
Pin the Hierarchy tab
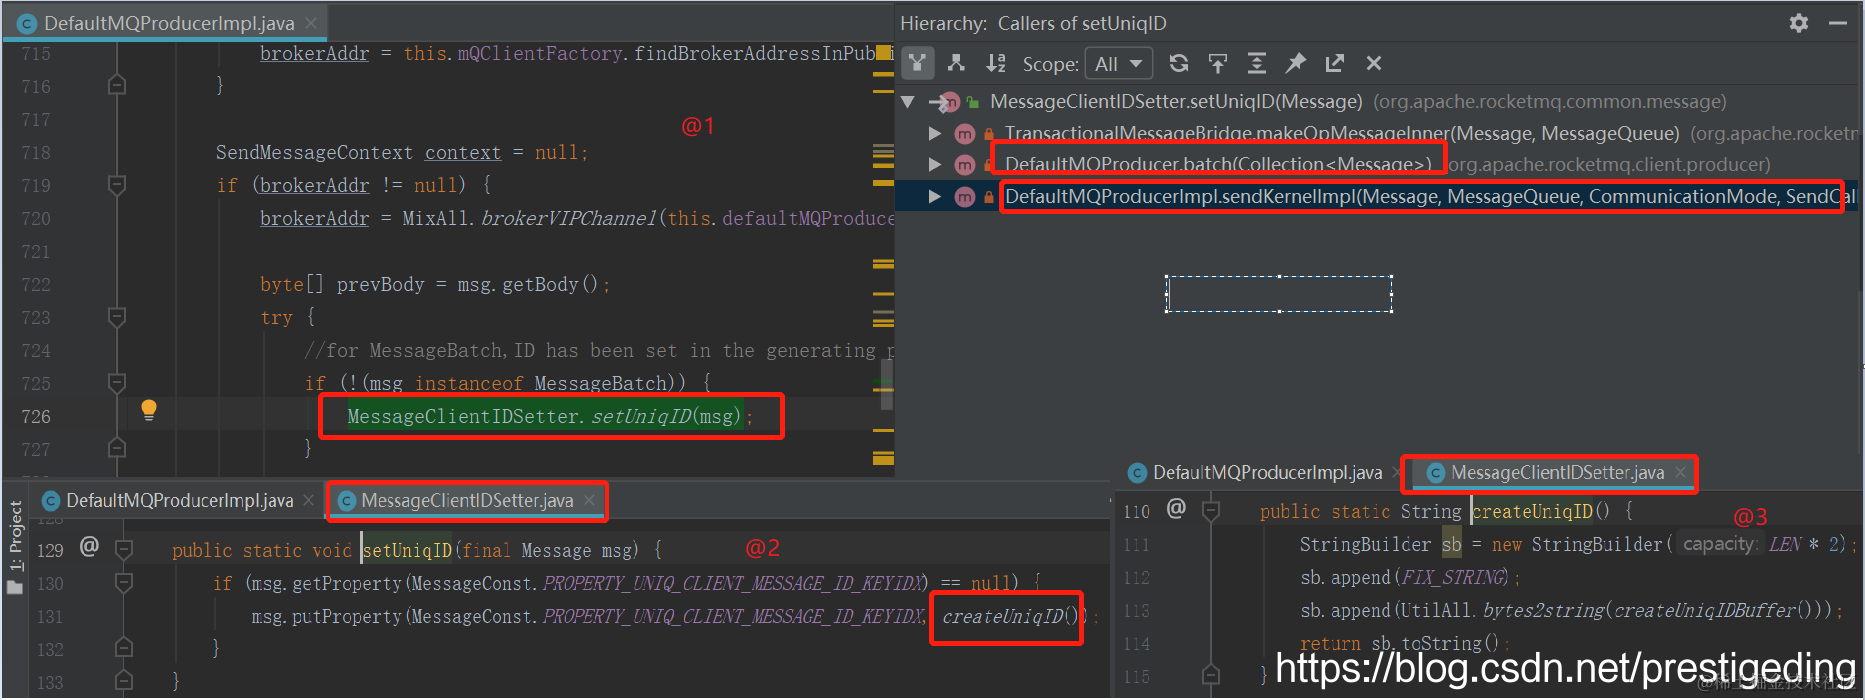pos(1296,63)
